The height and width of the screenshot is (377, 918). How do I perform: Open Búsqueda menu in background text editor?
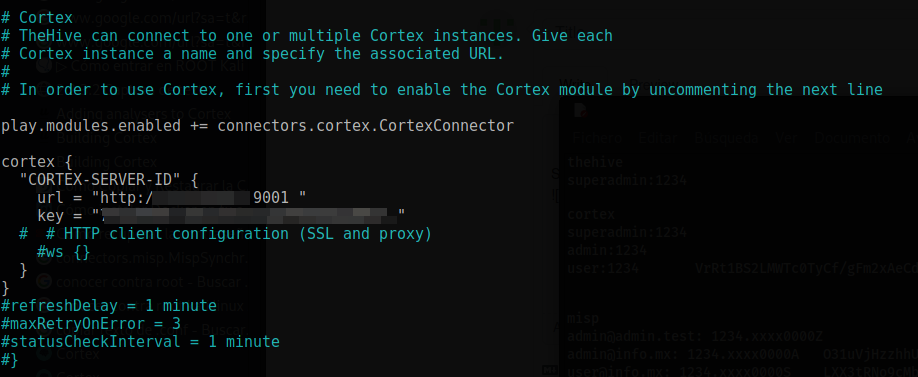(x=726, y=139)
